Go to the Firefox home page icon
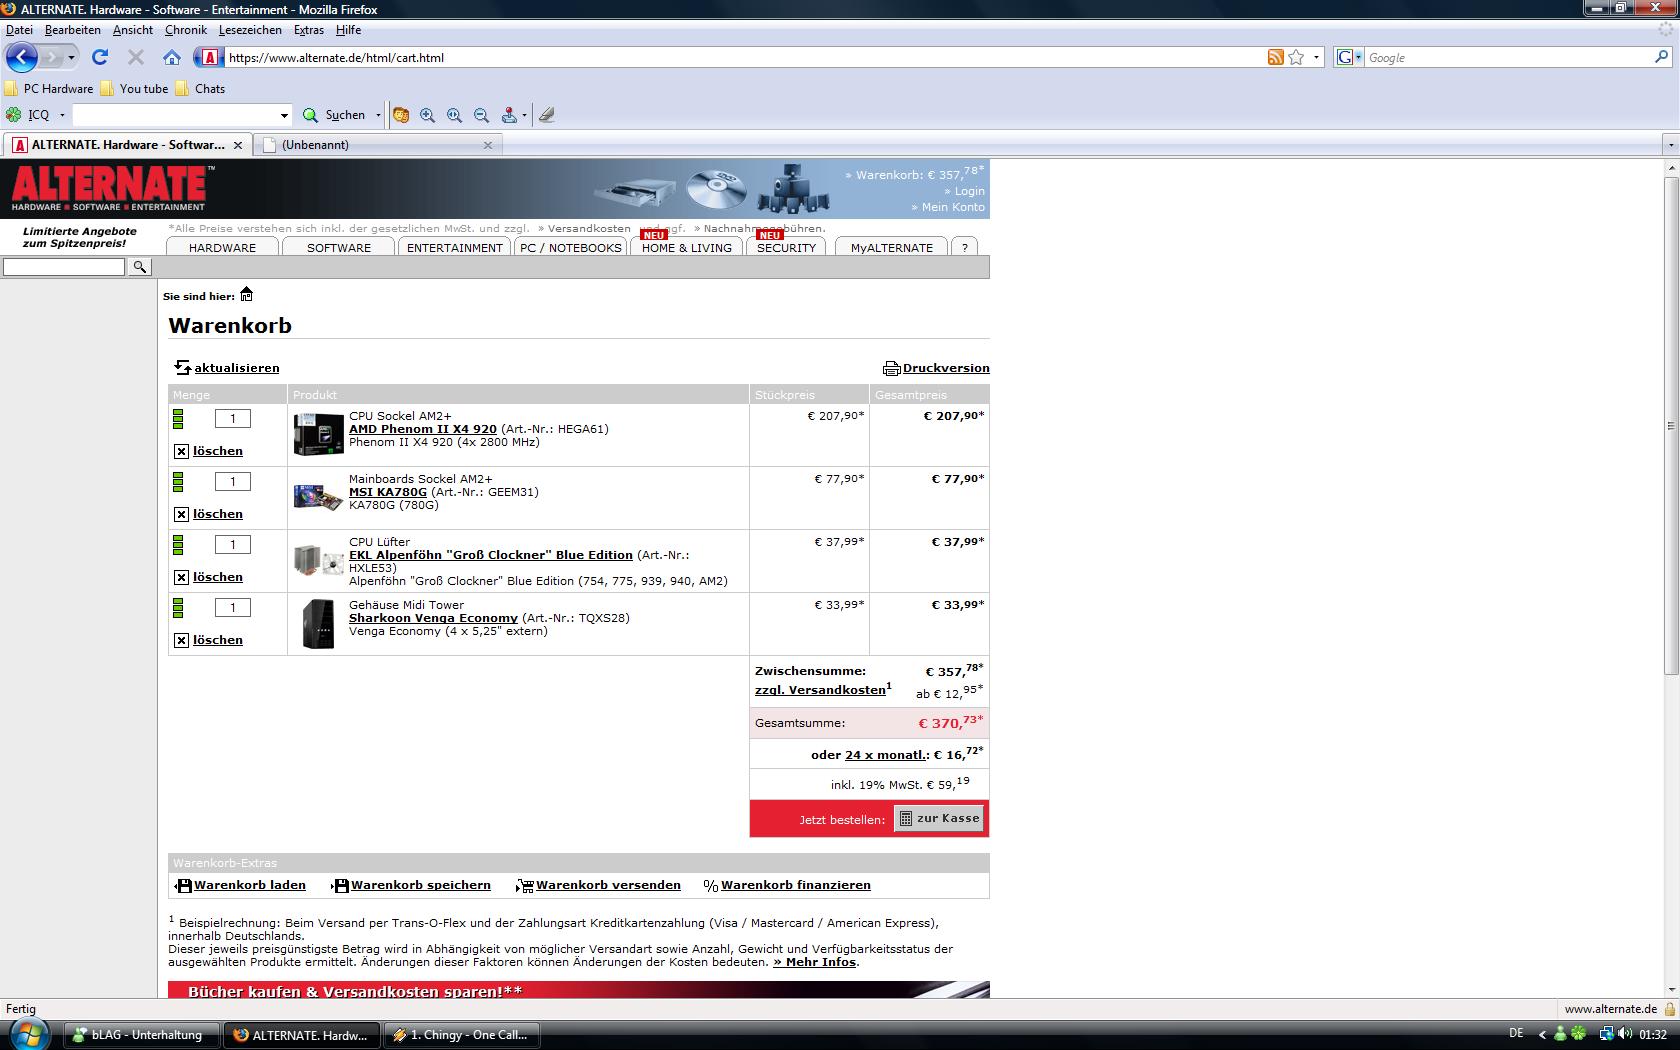1680x1050 pixels. point(172,57)
